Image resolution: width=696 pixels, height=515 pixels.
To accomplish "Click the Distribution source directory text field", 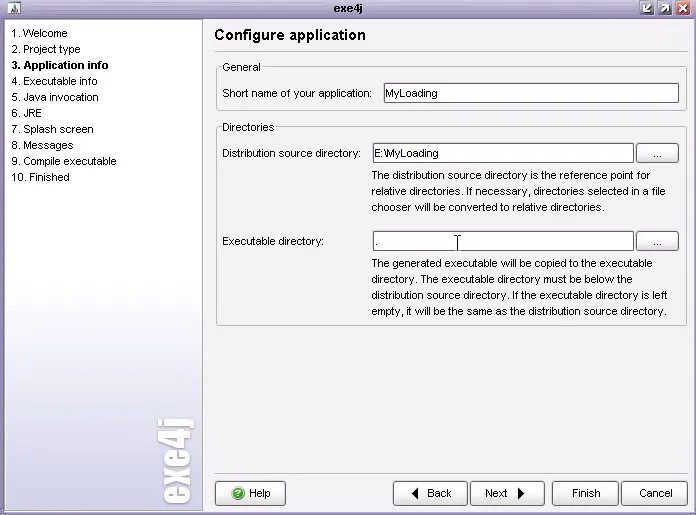I will tap(503, 153).
